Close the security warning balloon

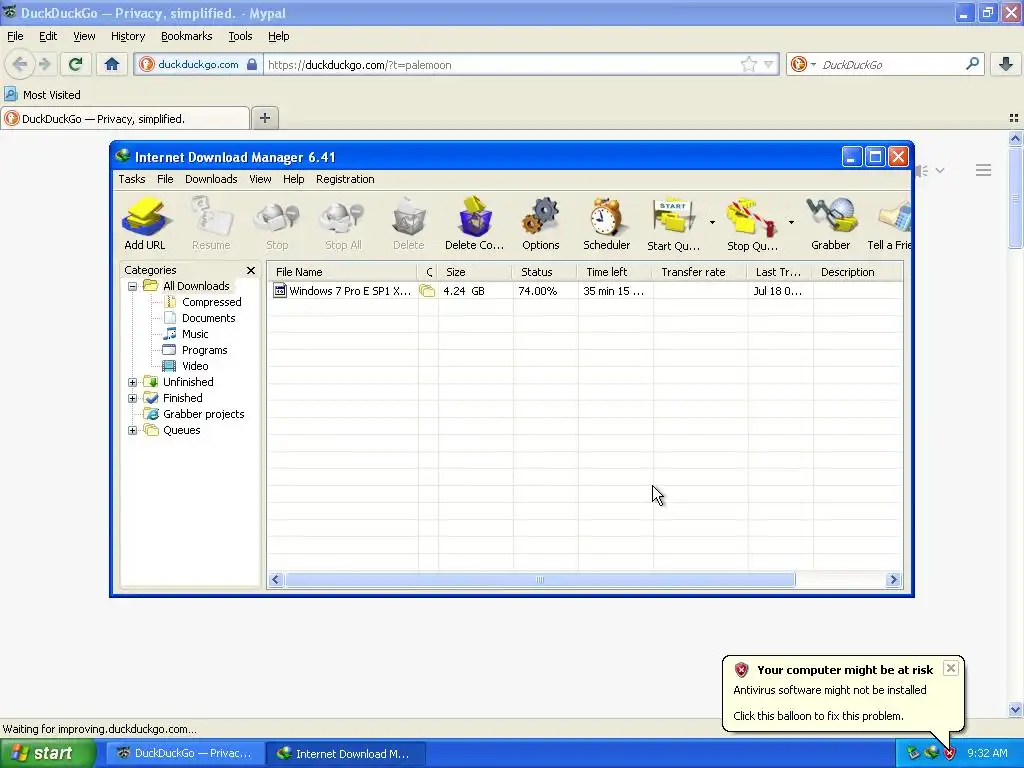pos(951,668)
